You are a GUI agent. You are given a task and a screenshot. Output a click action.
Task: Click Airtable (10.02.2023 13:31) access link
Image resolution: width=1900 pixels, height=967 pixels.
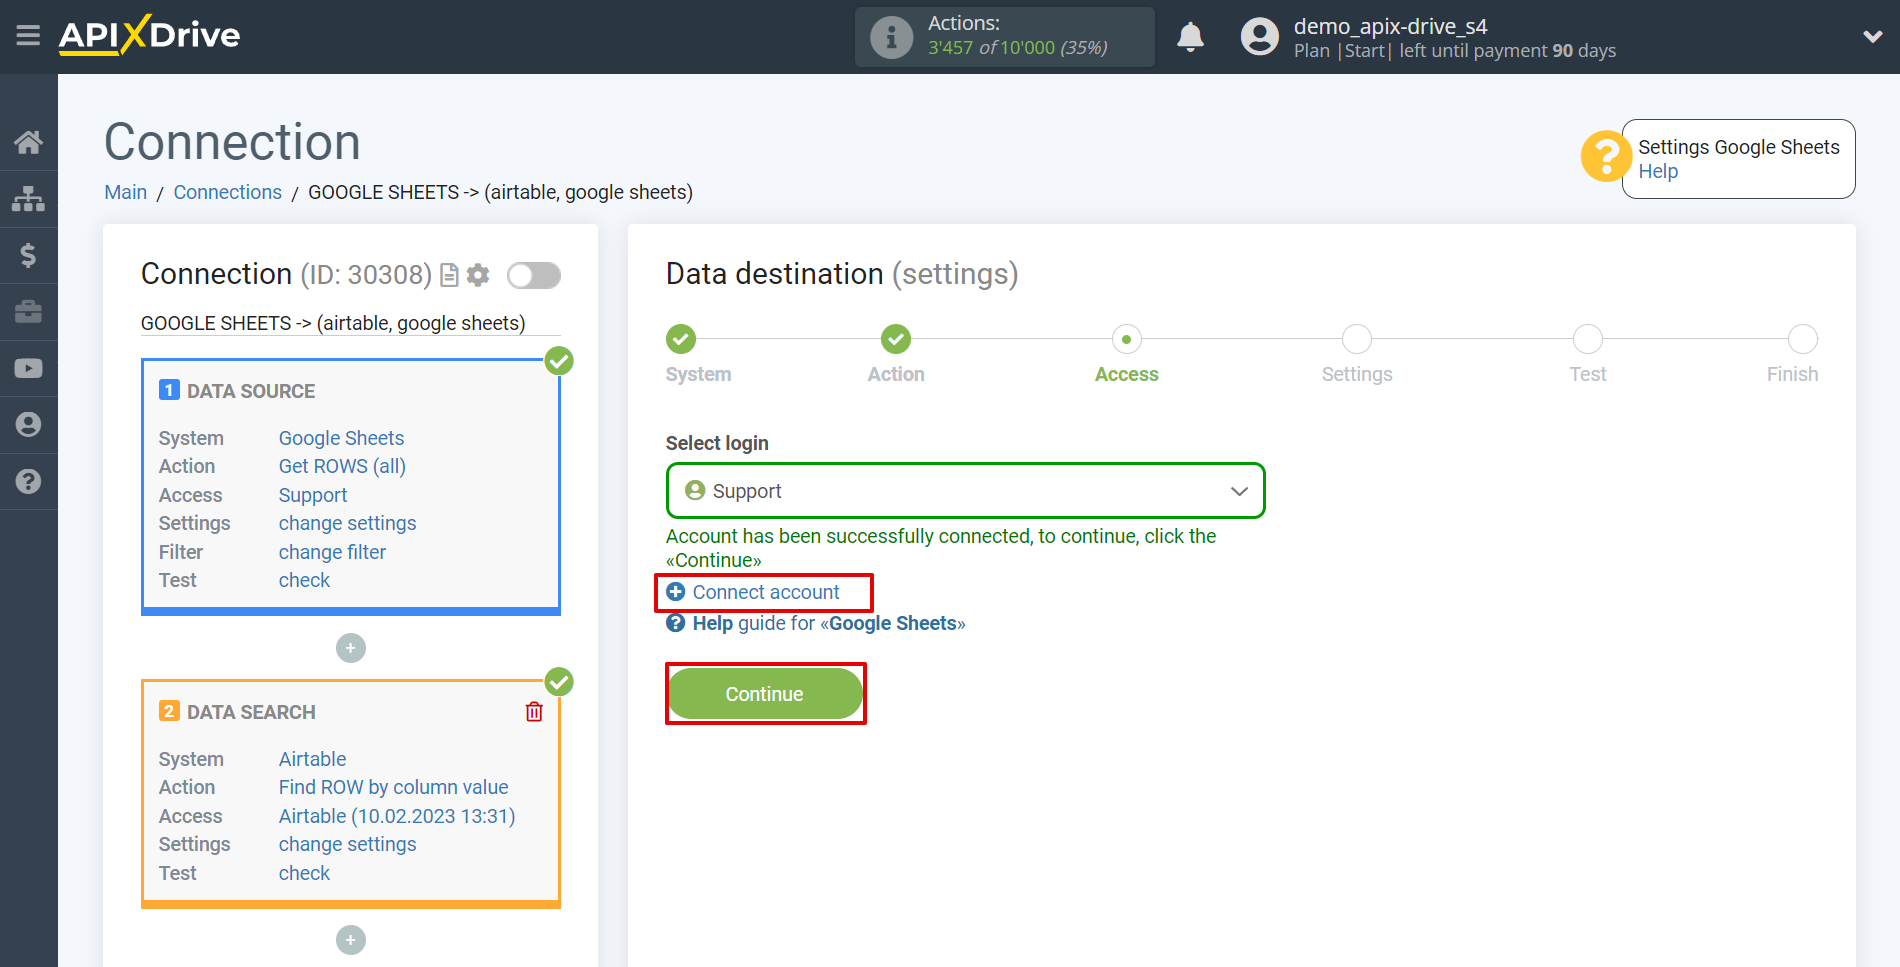(397, 816)
